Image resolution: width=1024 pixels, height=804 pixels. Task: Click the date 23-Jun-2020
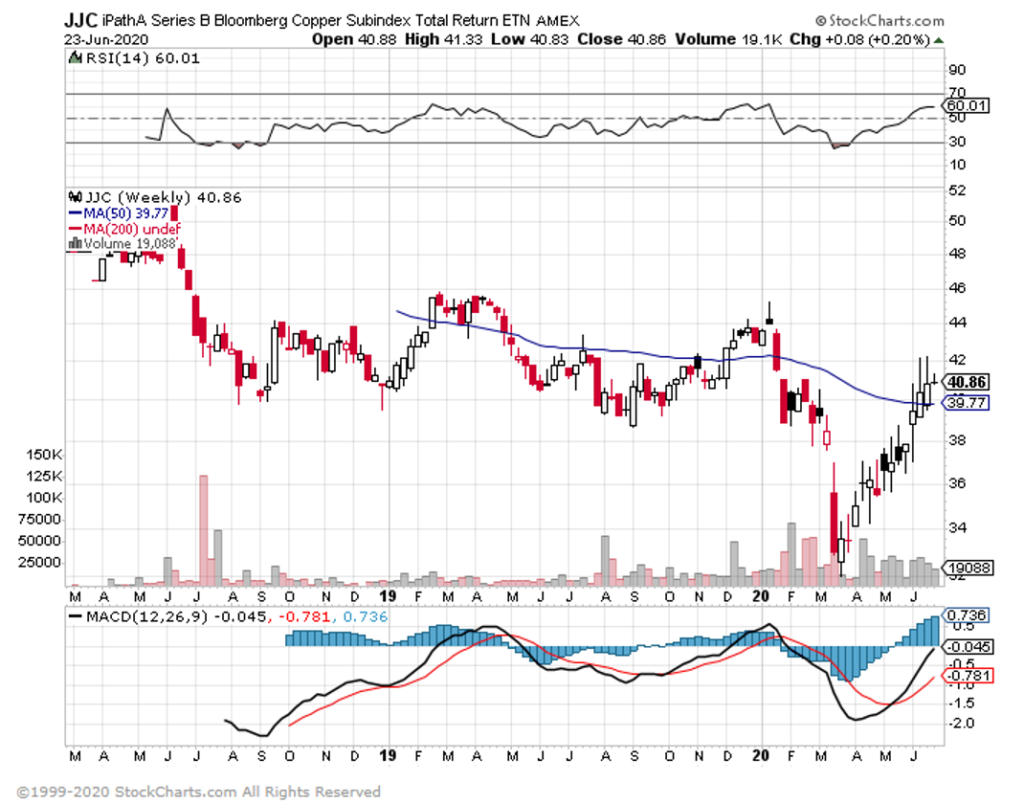(106, 40)
